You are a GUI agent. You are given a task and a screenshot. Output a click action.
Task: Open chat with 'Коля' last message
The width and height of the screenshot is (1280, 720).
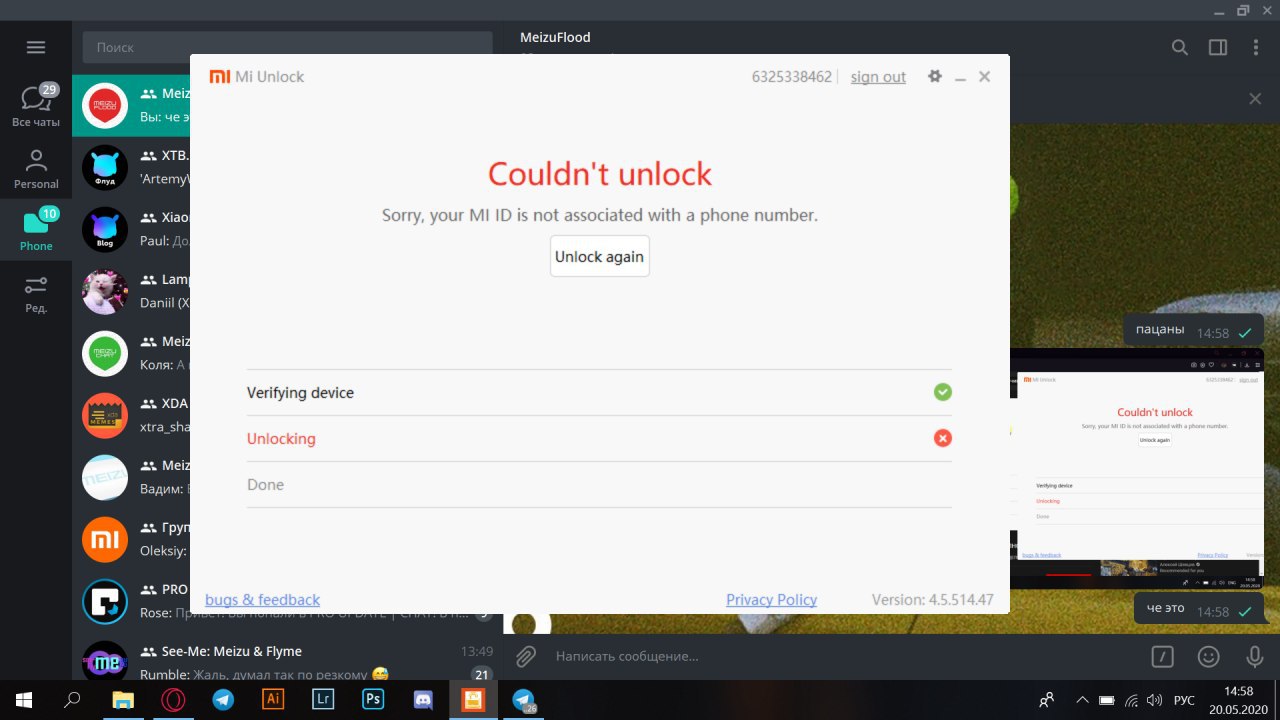pos(132,353)
